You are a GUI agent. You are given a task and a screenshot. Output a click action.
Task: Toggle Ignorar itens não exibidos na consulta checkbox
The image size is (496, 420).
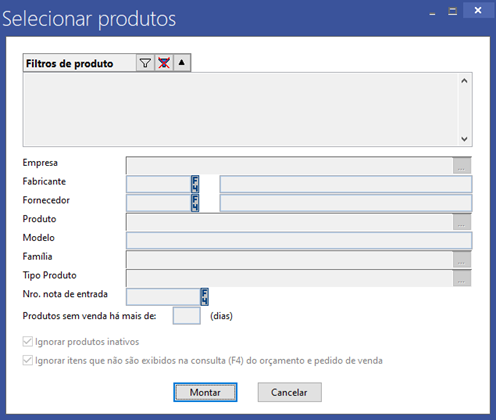pos(27,360)
